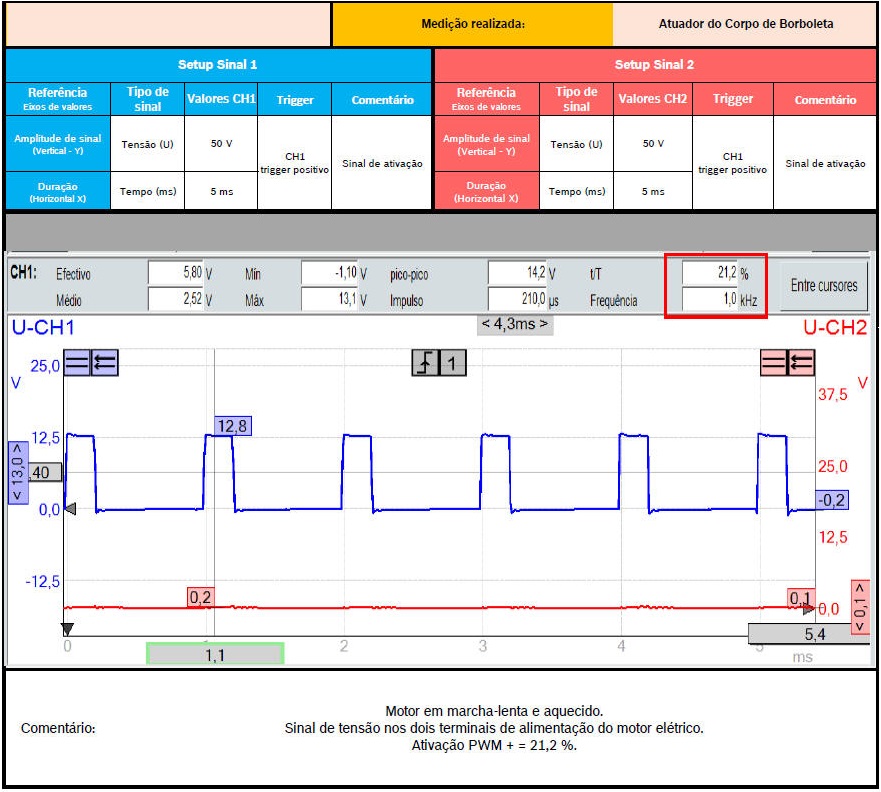This screenshot has width=881, height=792.
Task: Click the green-bordered 1,1 time cursor box
Action: (215, 654)
